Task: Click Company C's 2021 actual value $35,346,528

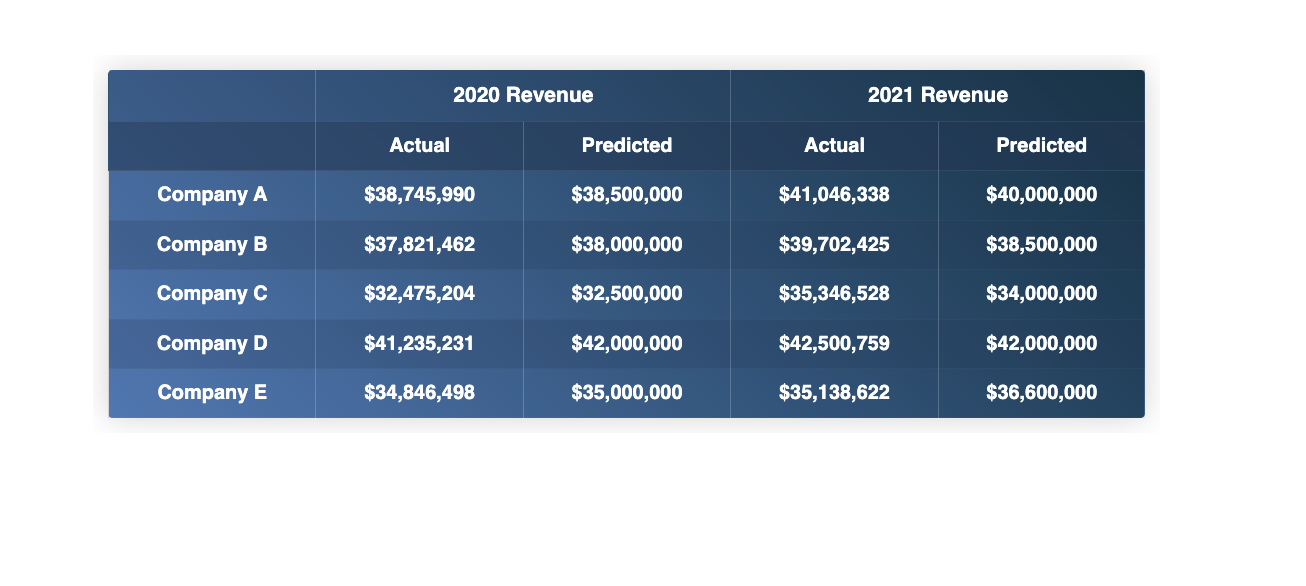Action: tap(835, 294)
